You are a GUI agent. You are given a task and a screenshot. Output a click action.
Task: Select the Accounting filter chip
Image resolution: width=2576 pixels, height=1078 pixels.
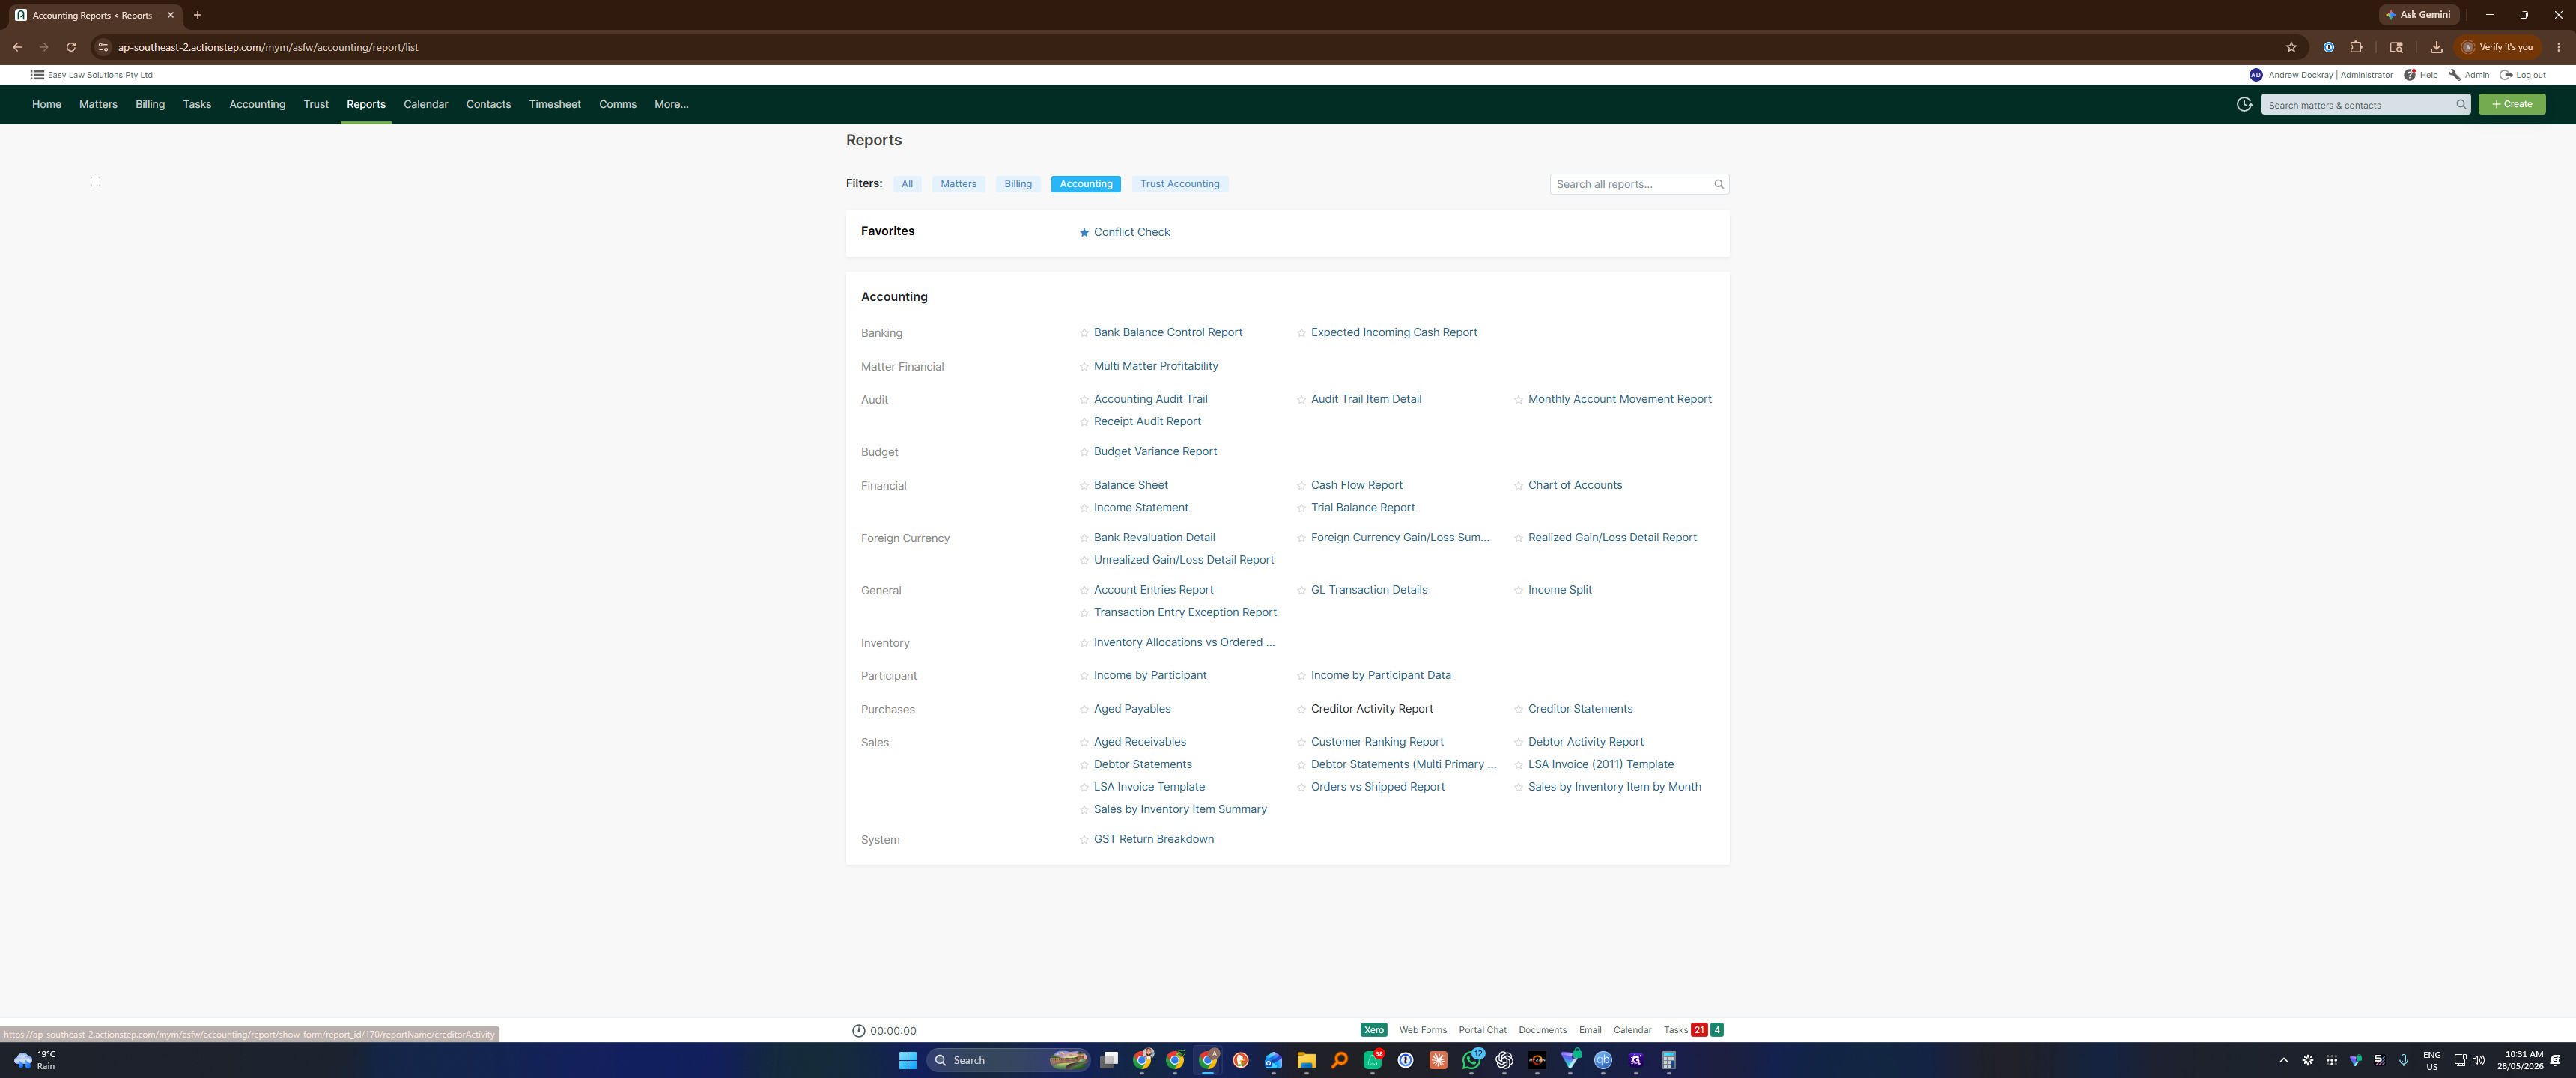1086,184
